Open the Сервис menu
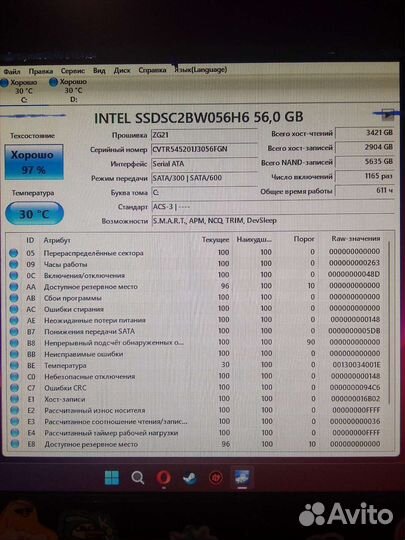The width and height of the screenshot is (405, 540). coord(73,71)
